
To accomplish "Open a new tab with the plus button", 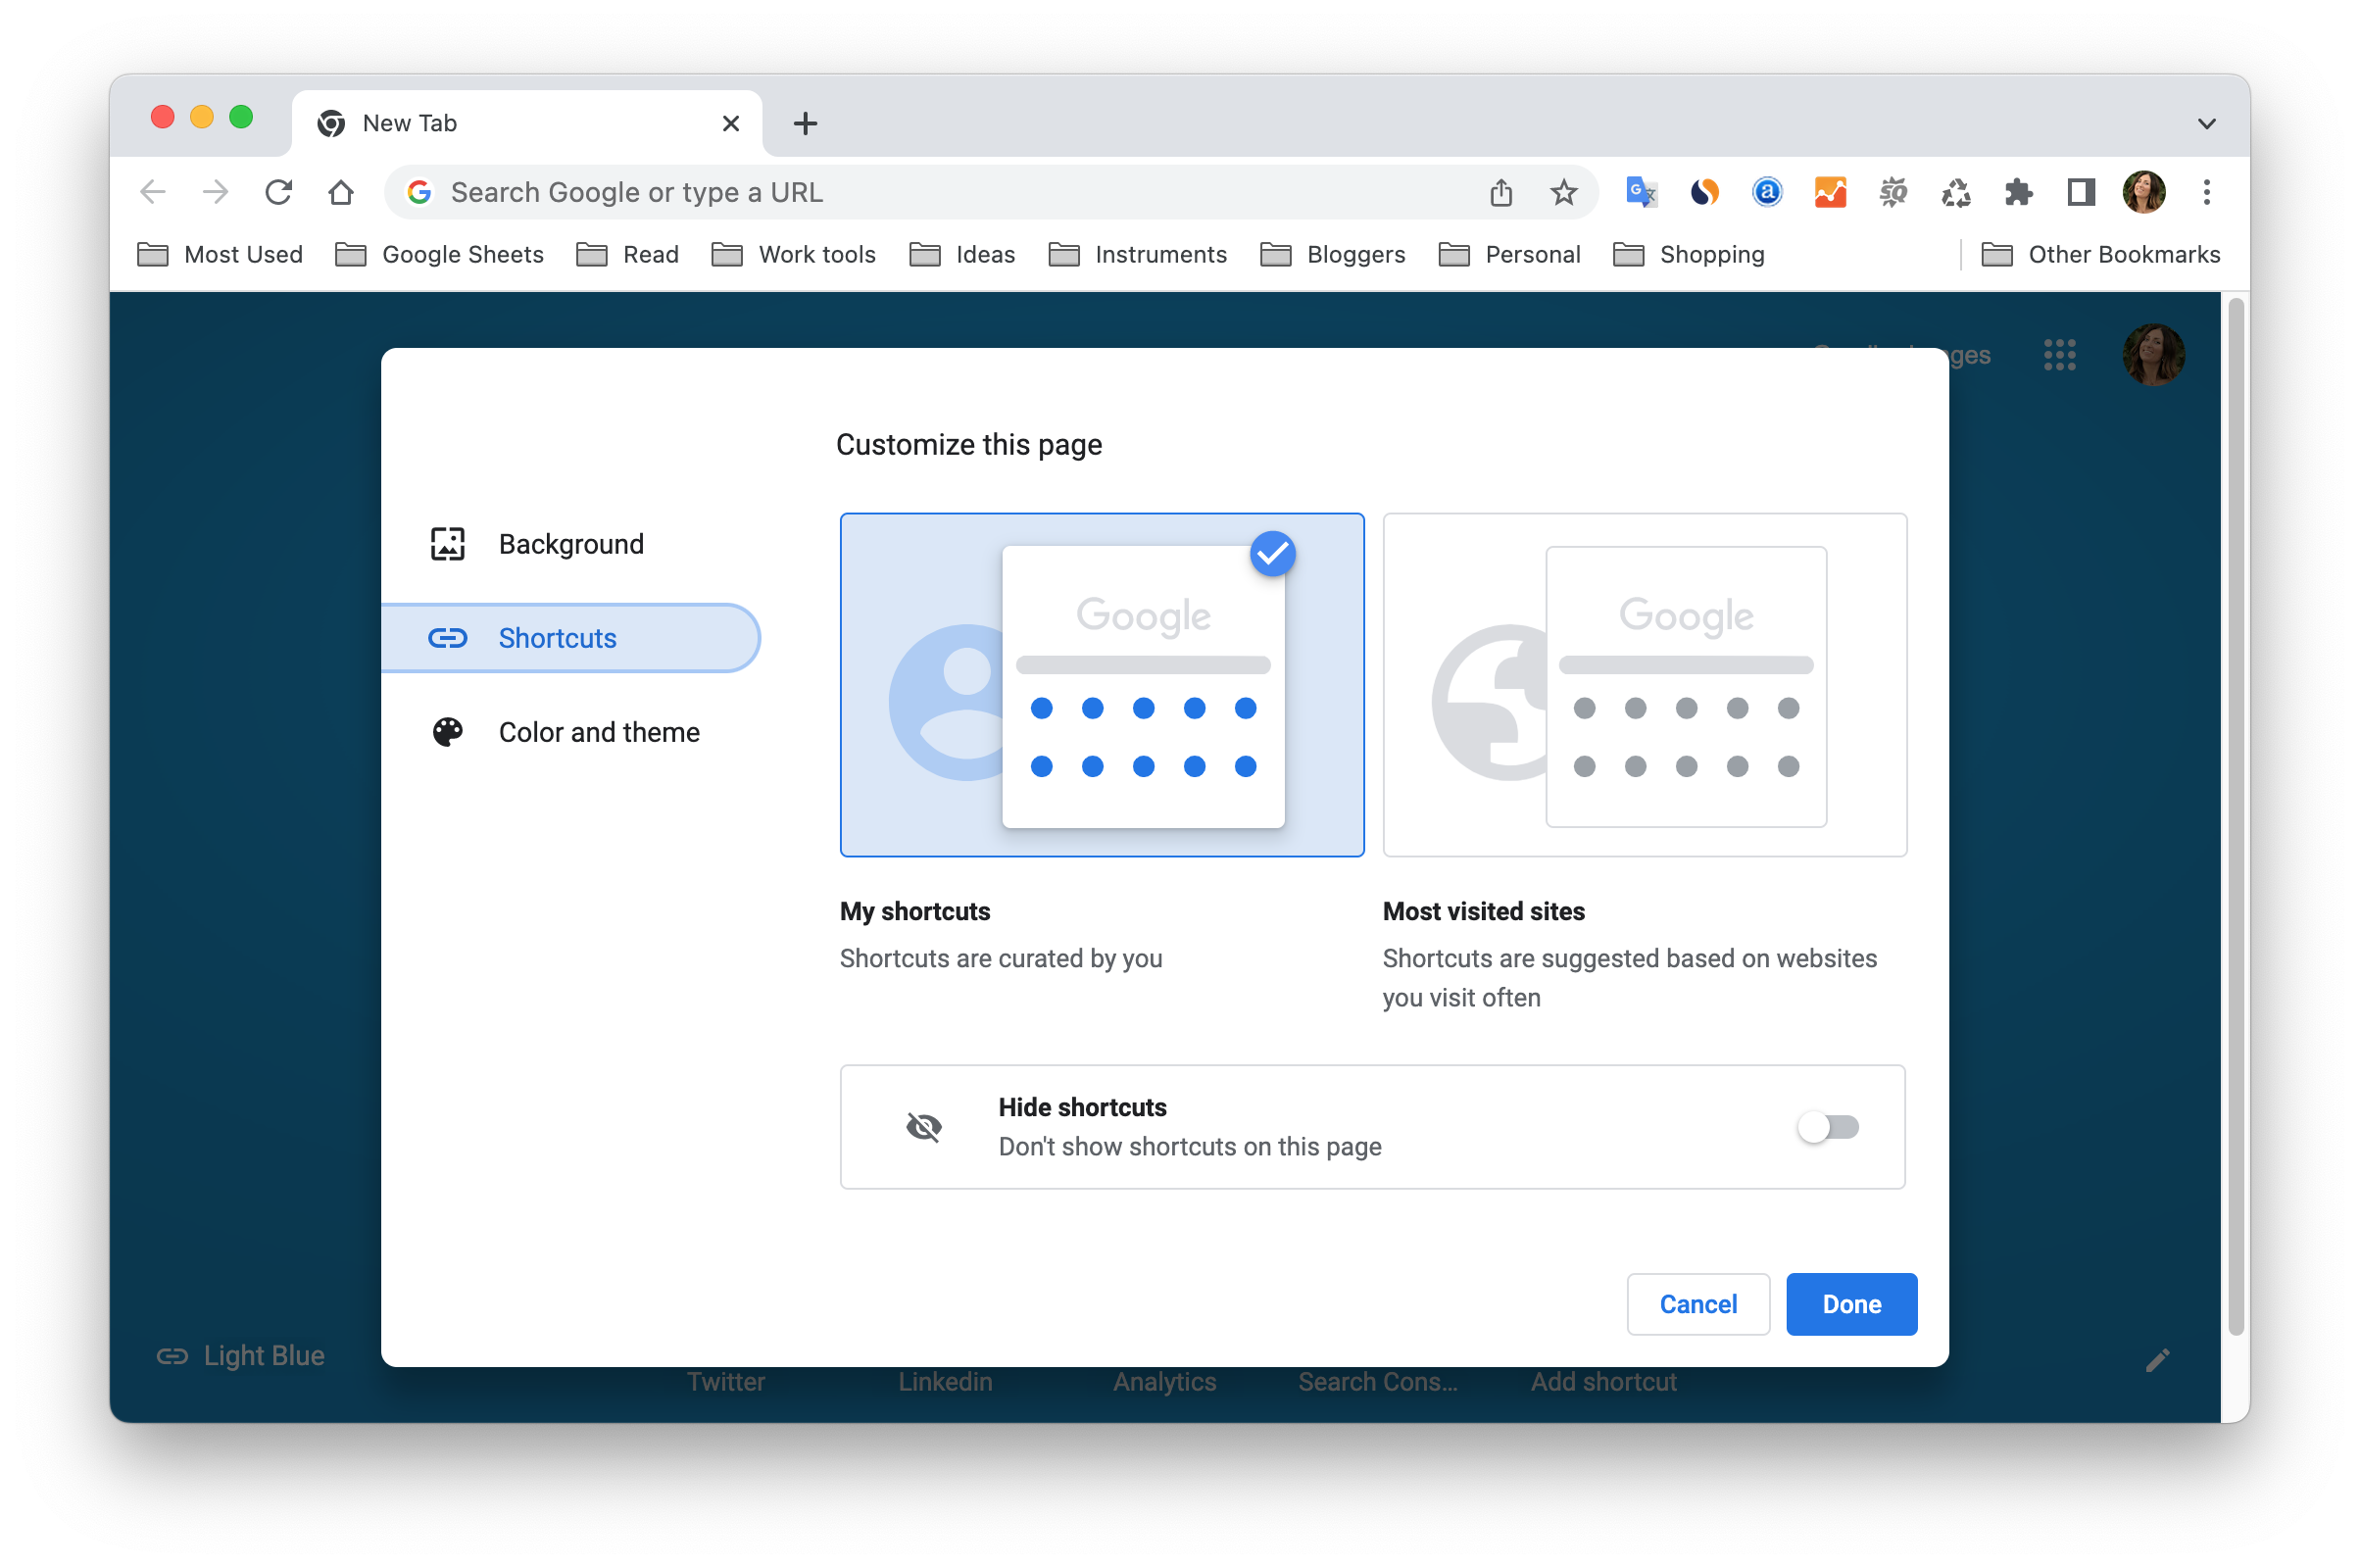I will click(805, 124).
